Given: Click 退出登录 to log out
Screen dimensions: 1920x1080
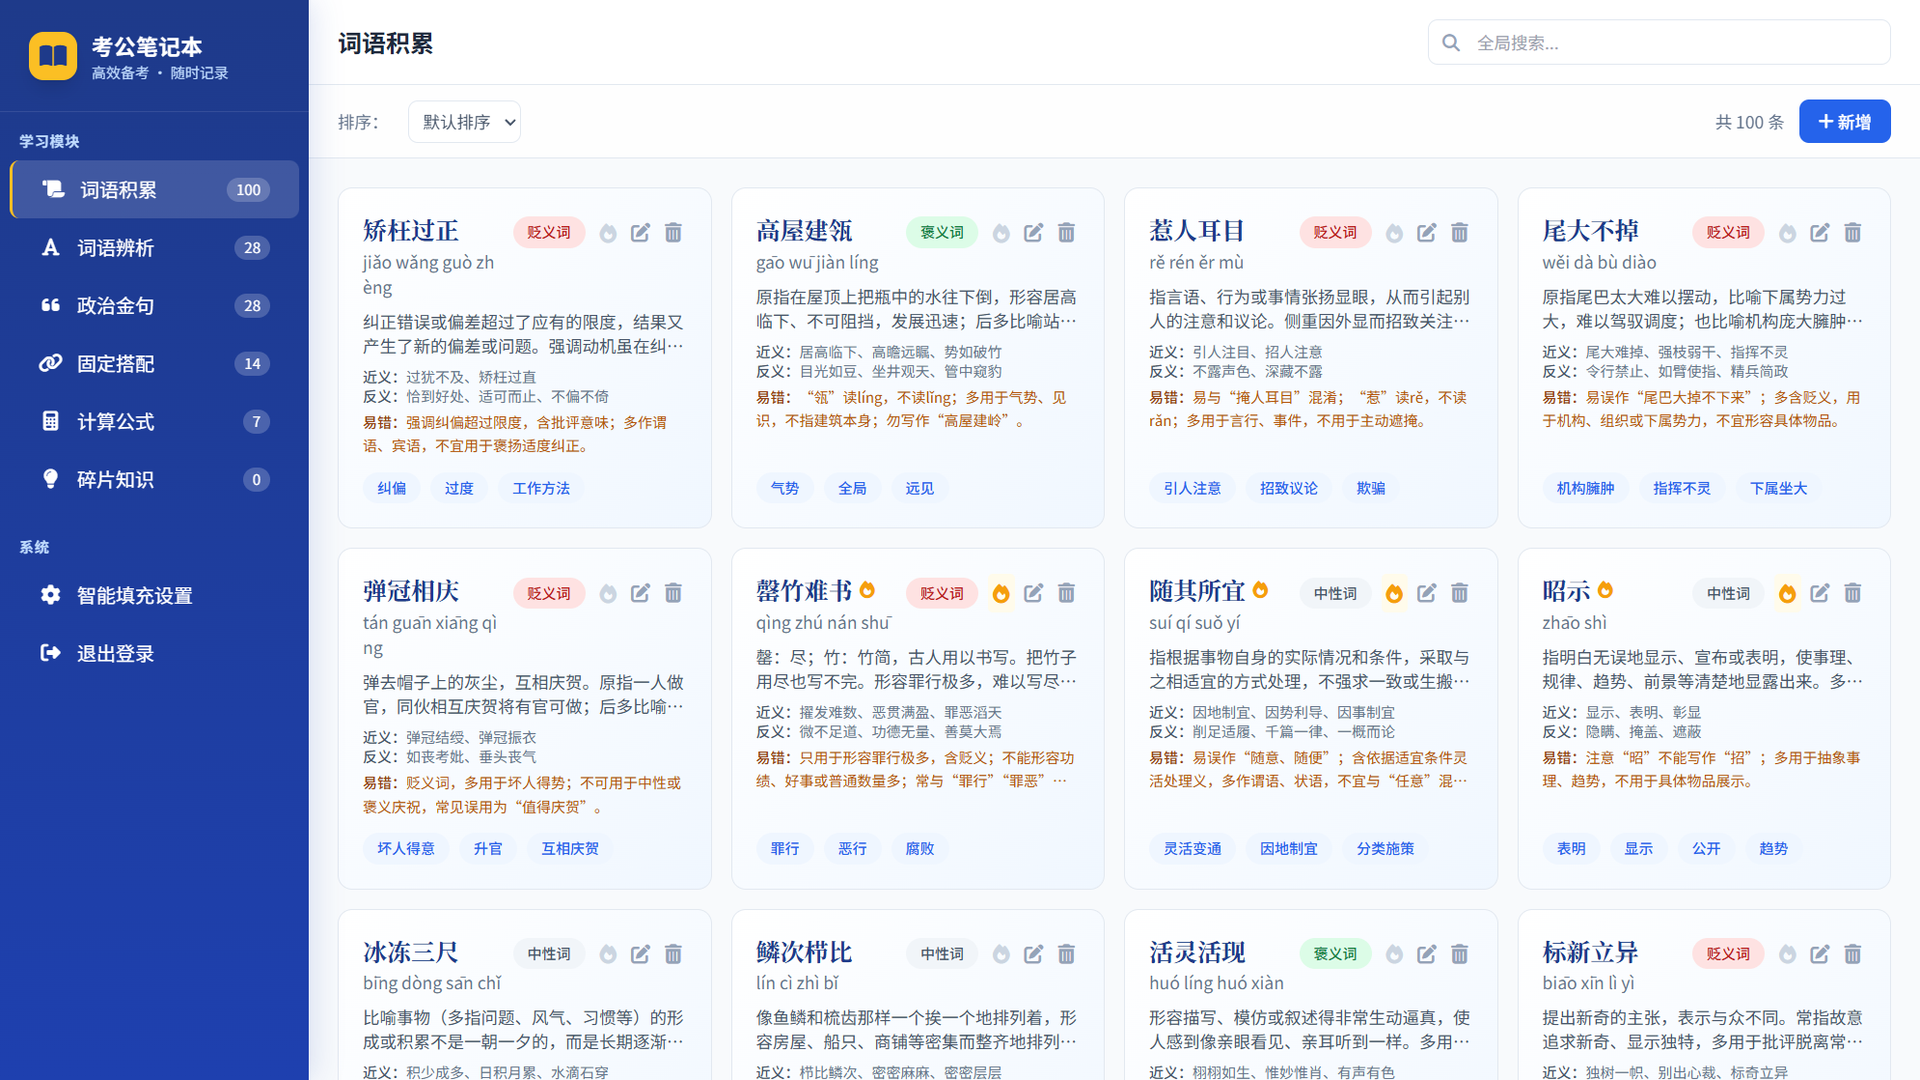Looking at the screenshot, I should pos(154,654).
